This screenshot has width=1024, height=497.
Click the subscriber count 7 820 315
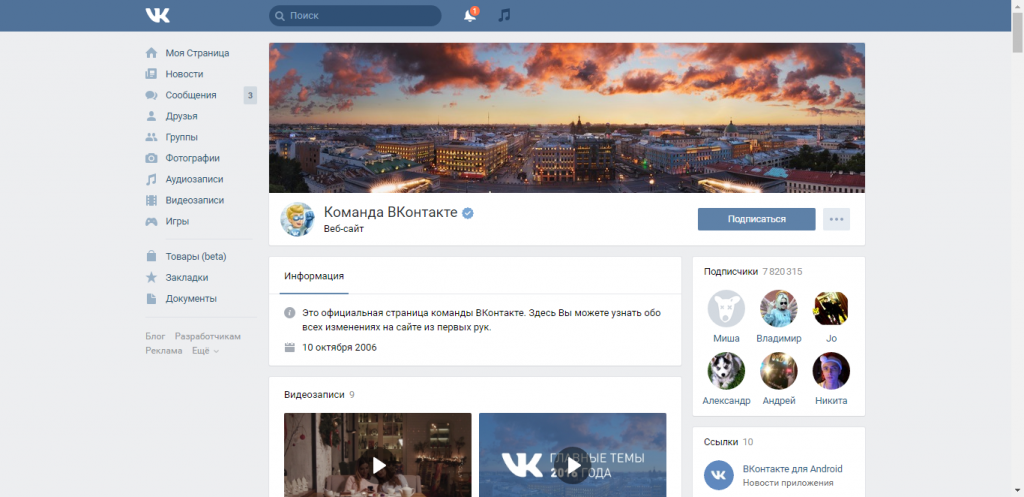782,271
